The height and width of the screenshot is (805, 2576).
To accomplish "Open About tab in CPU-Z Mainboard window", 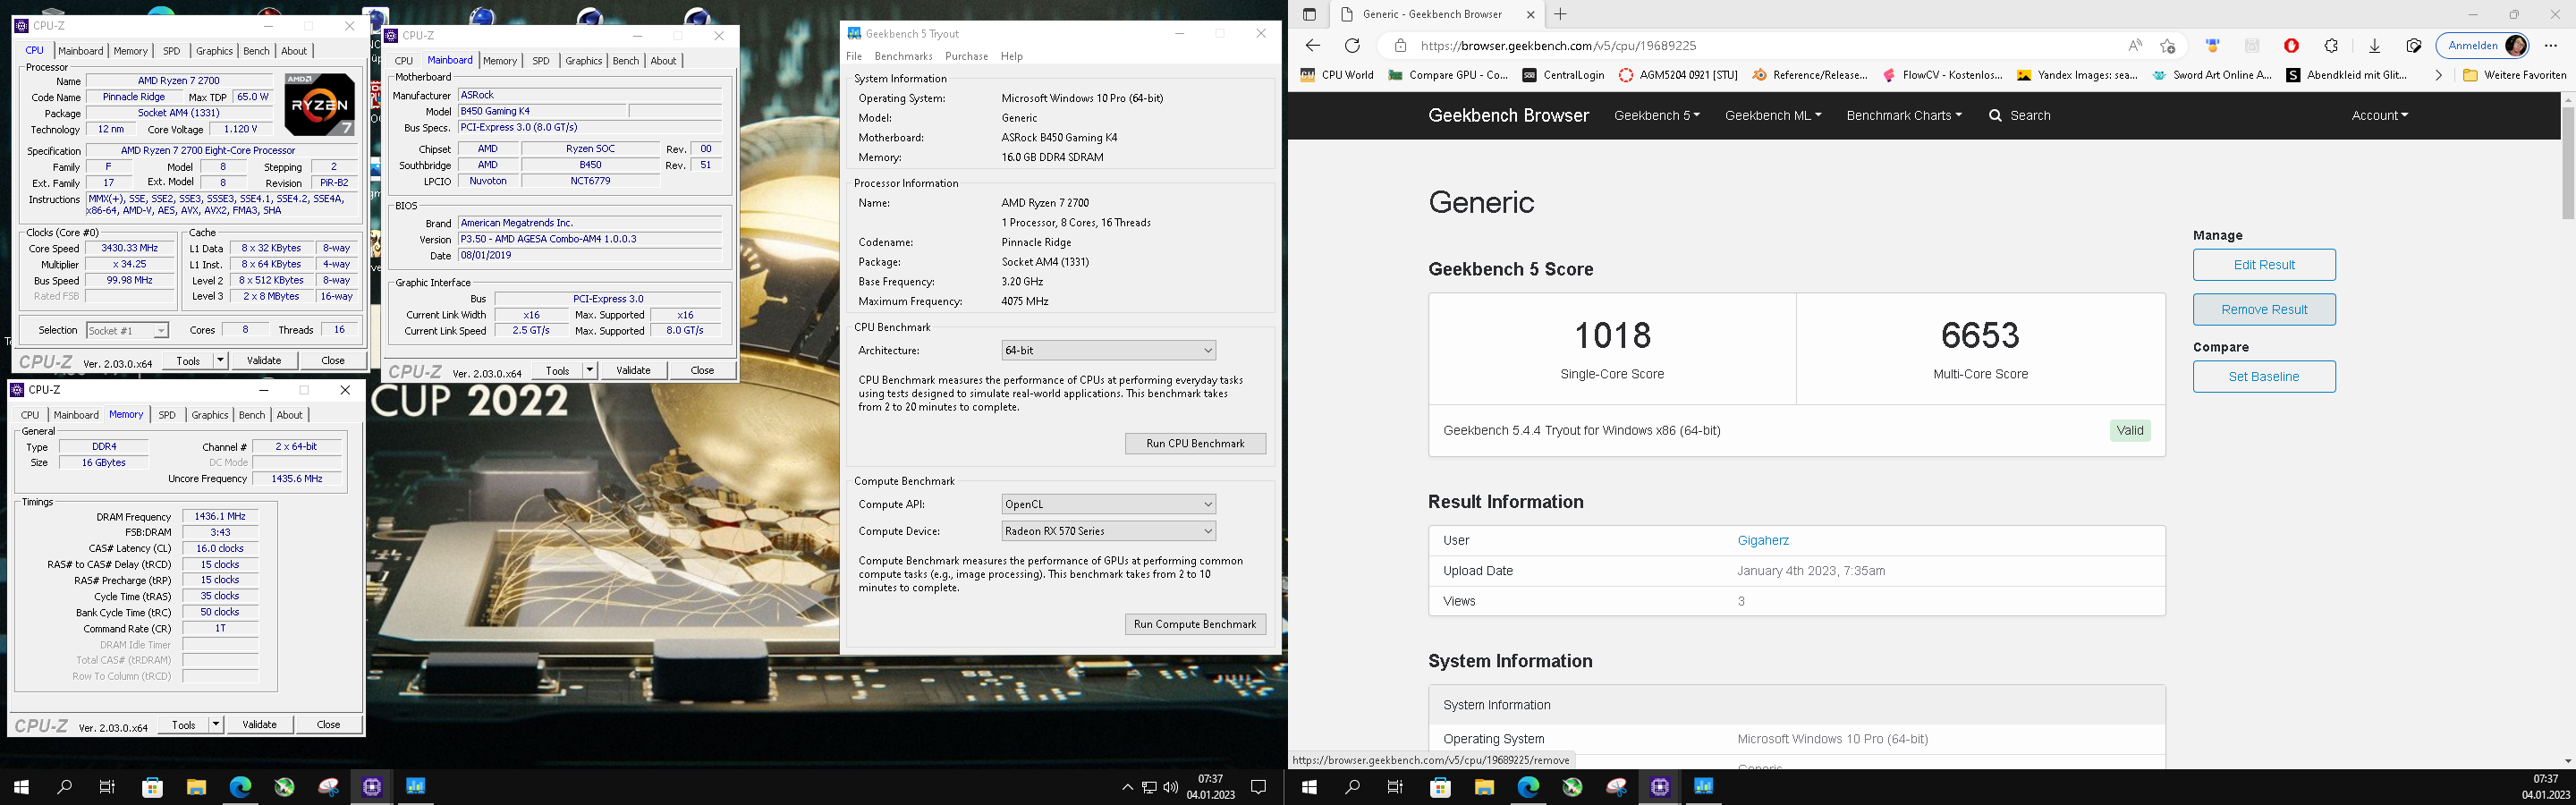I will coord(664,61).
